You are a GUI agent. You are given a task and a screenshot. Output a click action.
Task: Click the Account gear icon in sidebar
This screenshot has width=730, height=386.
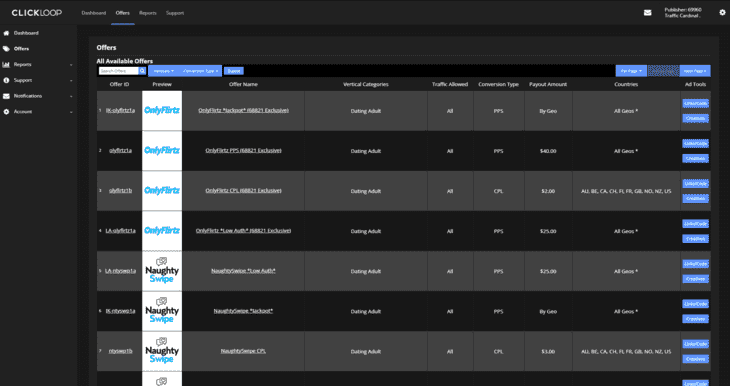[7, 112]
